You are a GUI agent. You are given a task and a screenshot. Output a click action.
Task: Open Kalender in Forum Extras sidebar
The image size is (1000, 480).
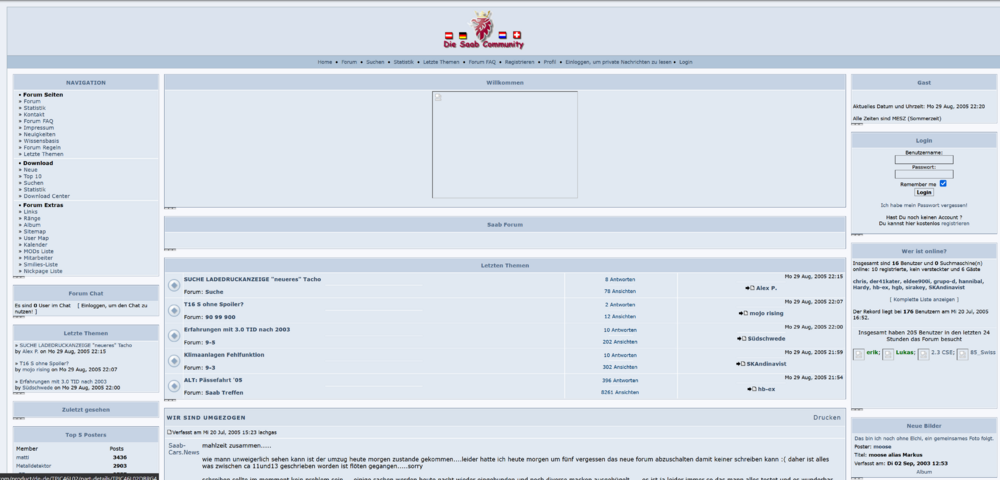click(35, 245)
